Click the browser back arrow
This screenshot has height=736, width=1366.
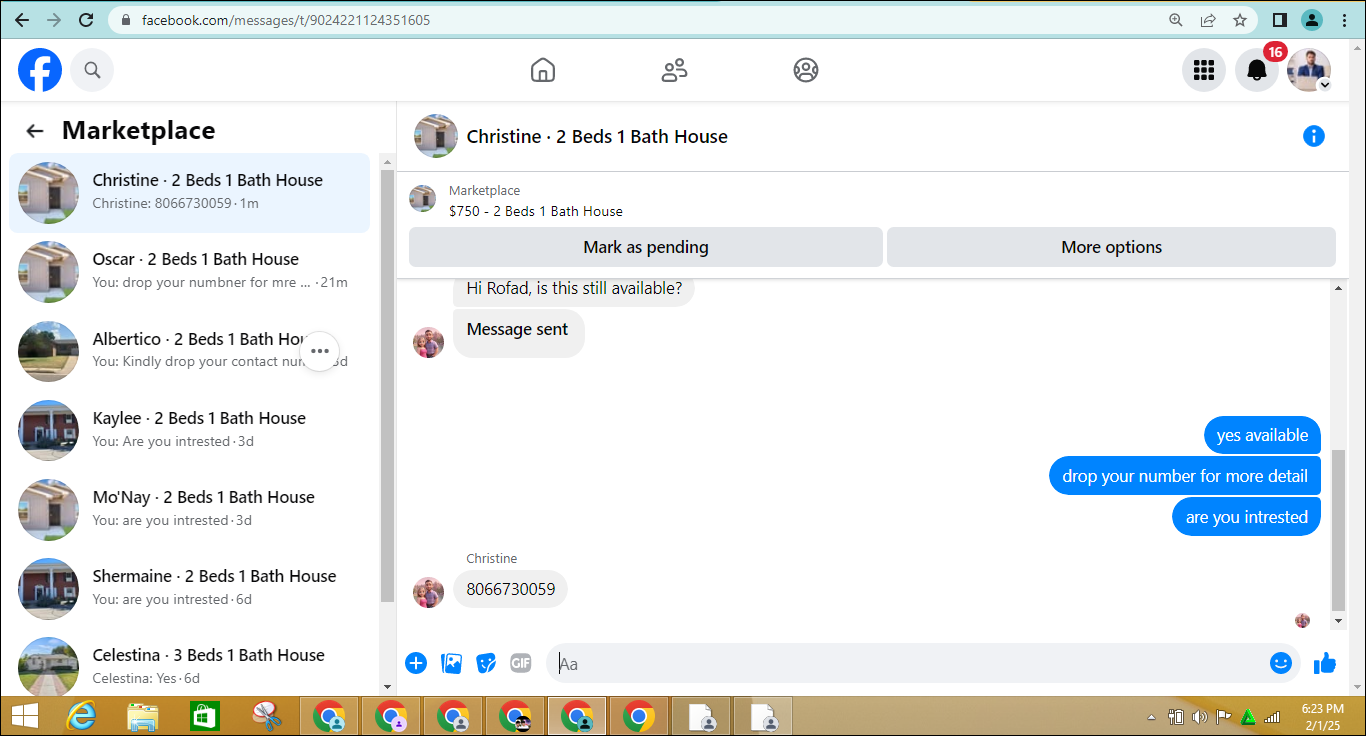coord(22,20)
